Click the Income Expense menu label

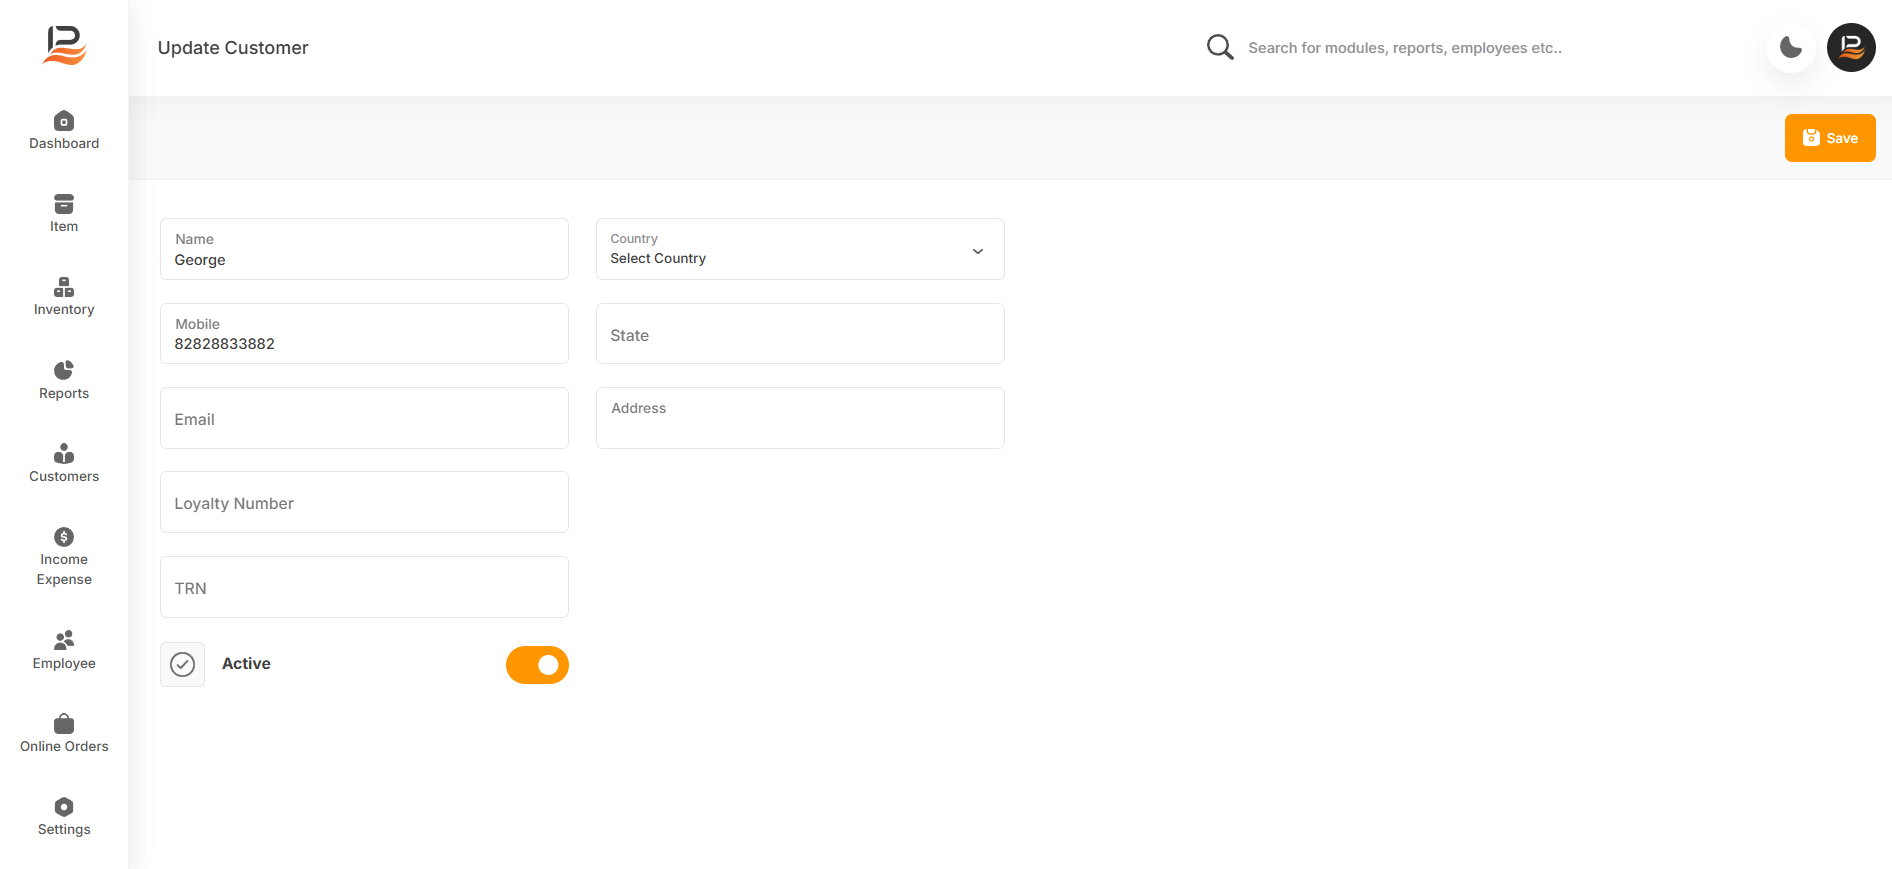(x=64, y=570)
